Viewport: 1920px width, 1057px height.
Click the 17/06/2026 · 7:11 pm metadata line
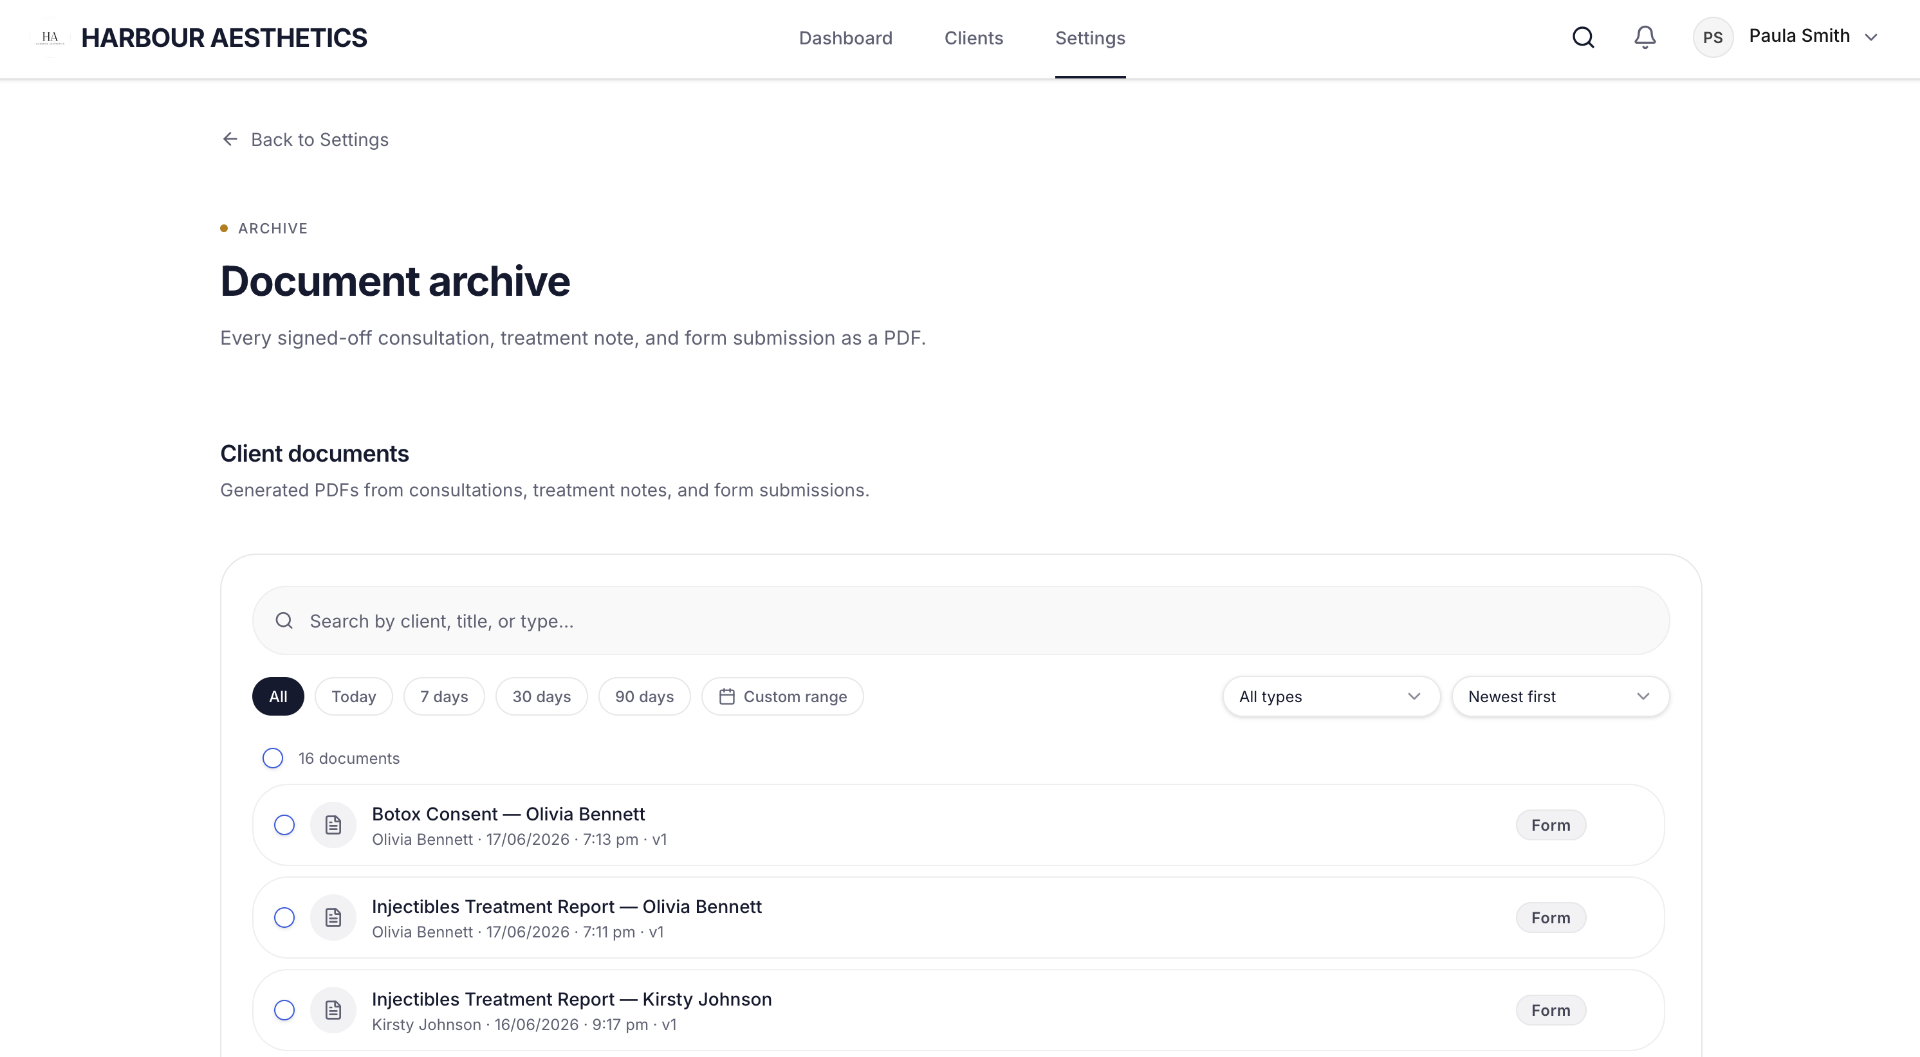[x=518, y=932]
